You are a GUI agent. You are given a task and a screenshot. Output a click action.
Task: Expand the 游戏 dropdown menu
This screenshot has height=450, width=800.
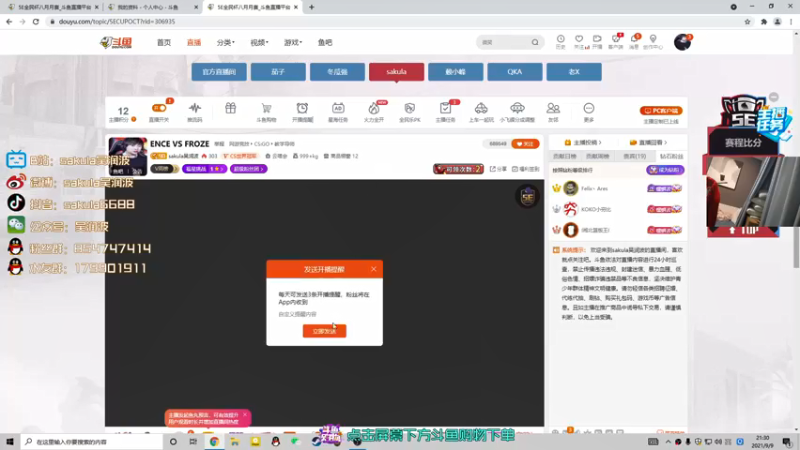point(293,42)
